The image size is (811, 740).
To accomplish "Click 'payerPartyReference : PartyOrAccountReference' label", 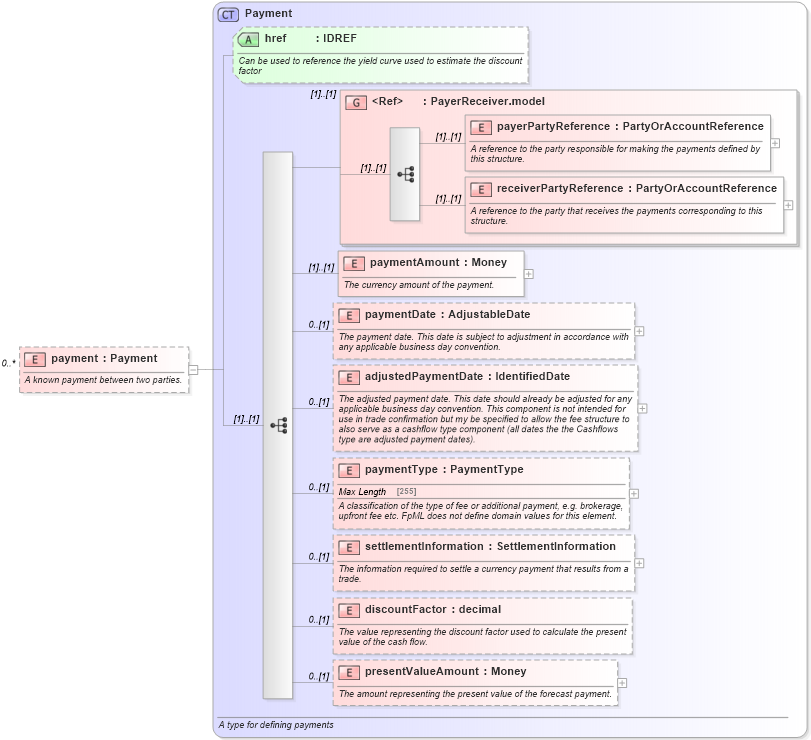I will tap(630, 126).
